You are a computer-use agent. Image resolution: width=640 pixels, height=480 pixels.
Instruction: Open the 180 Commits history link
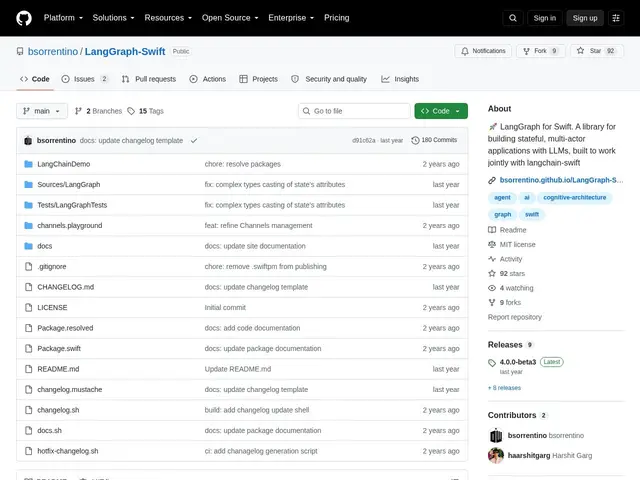pyautogui.click(x=434, y=140)
